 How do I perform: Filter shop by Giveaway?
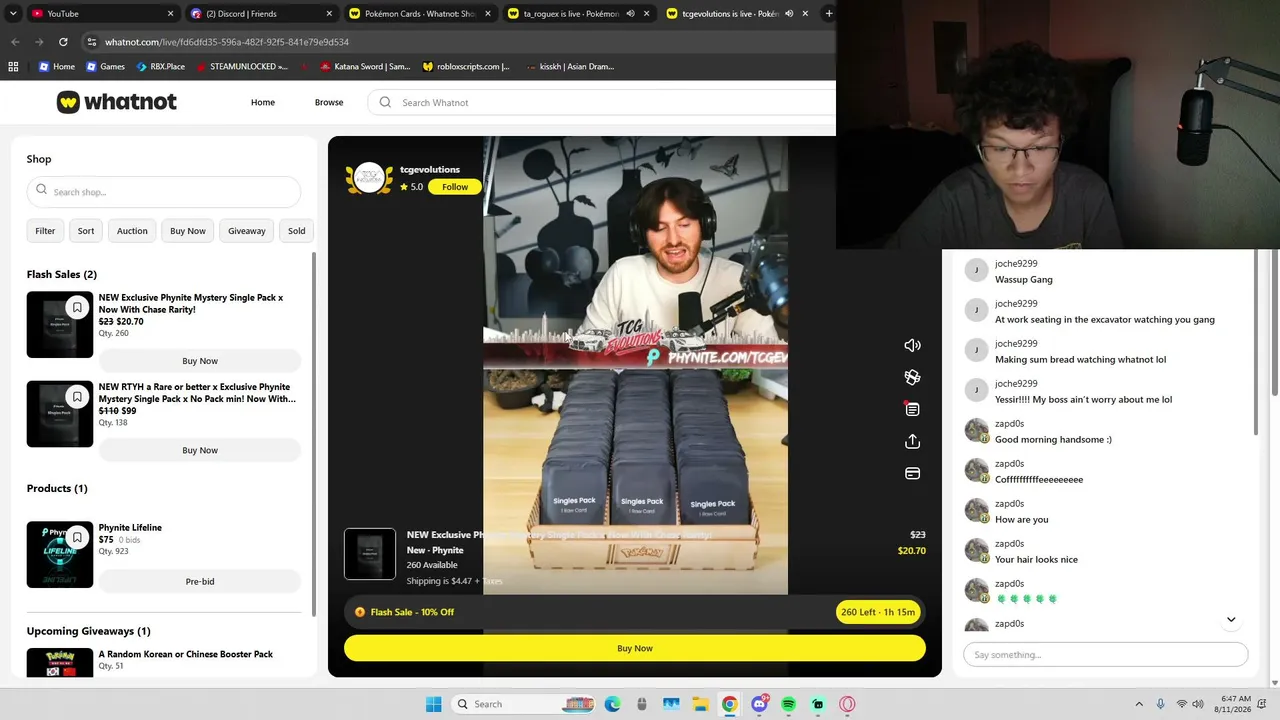pos(246,231)
